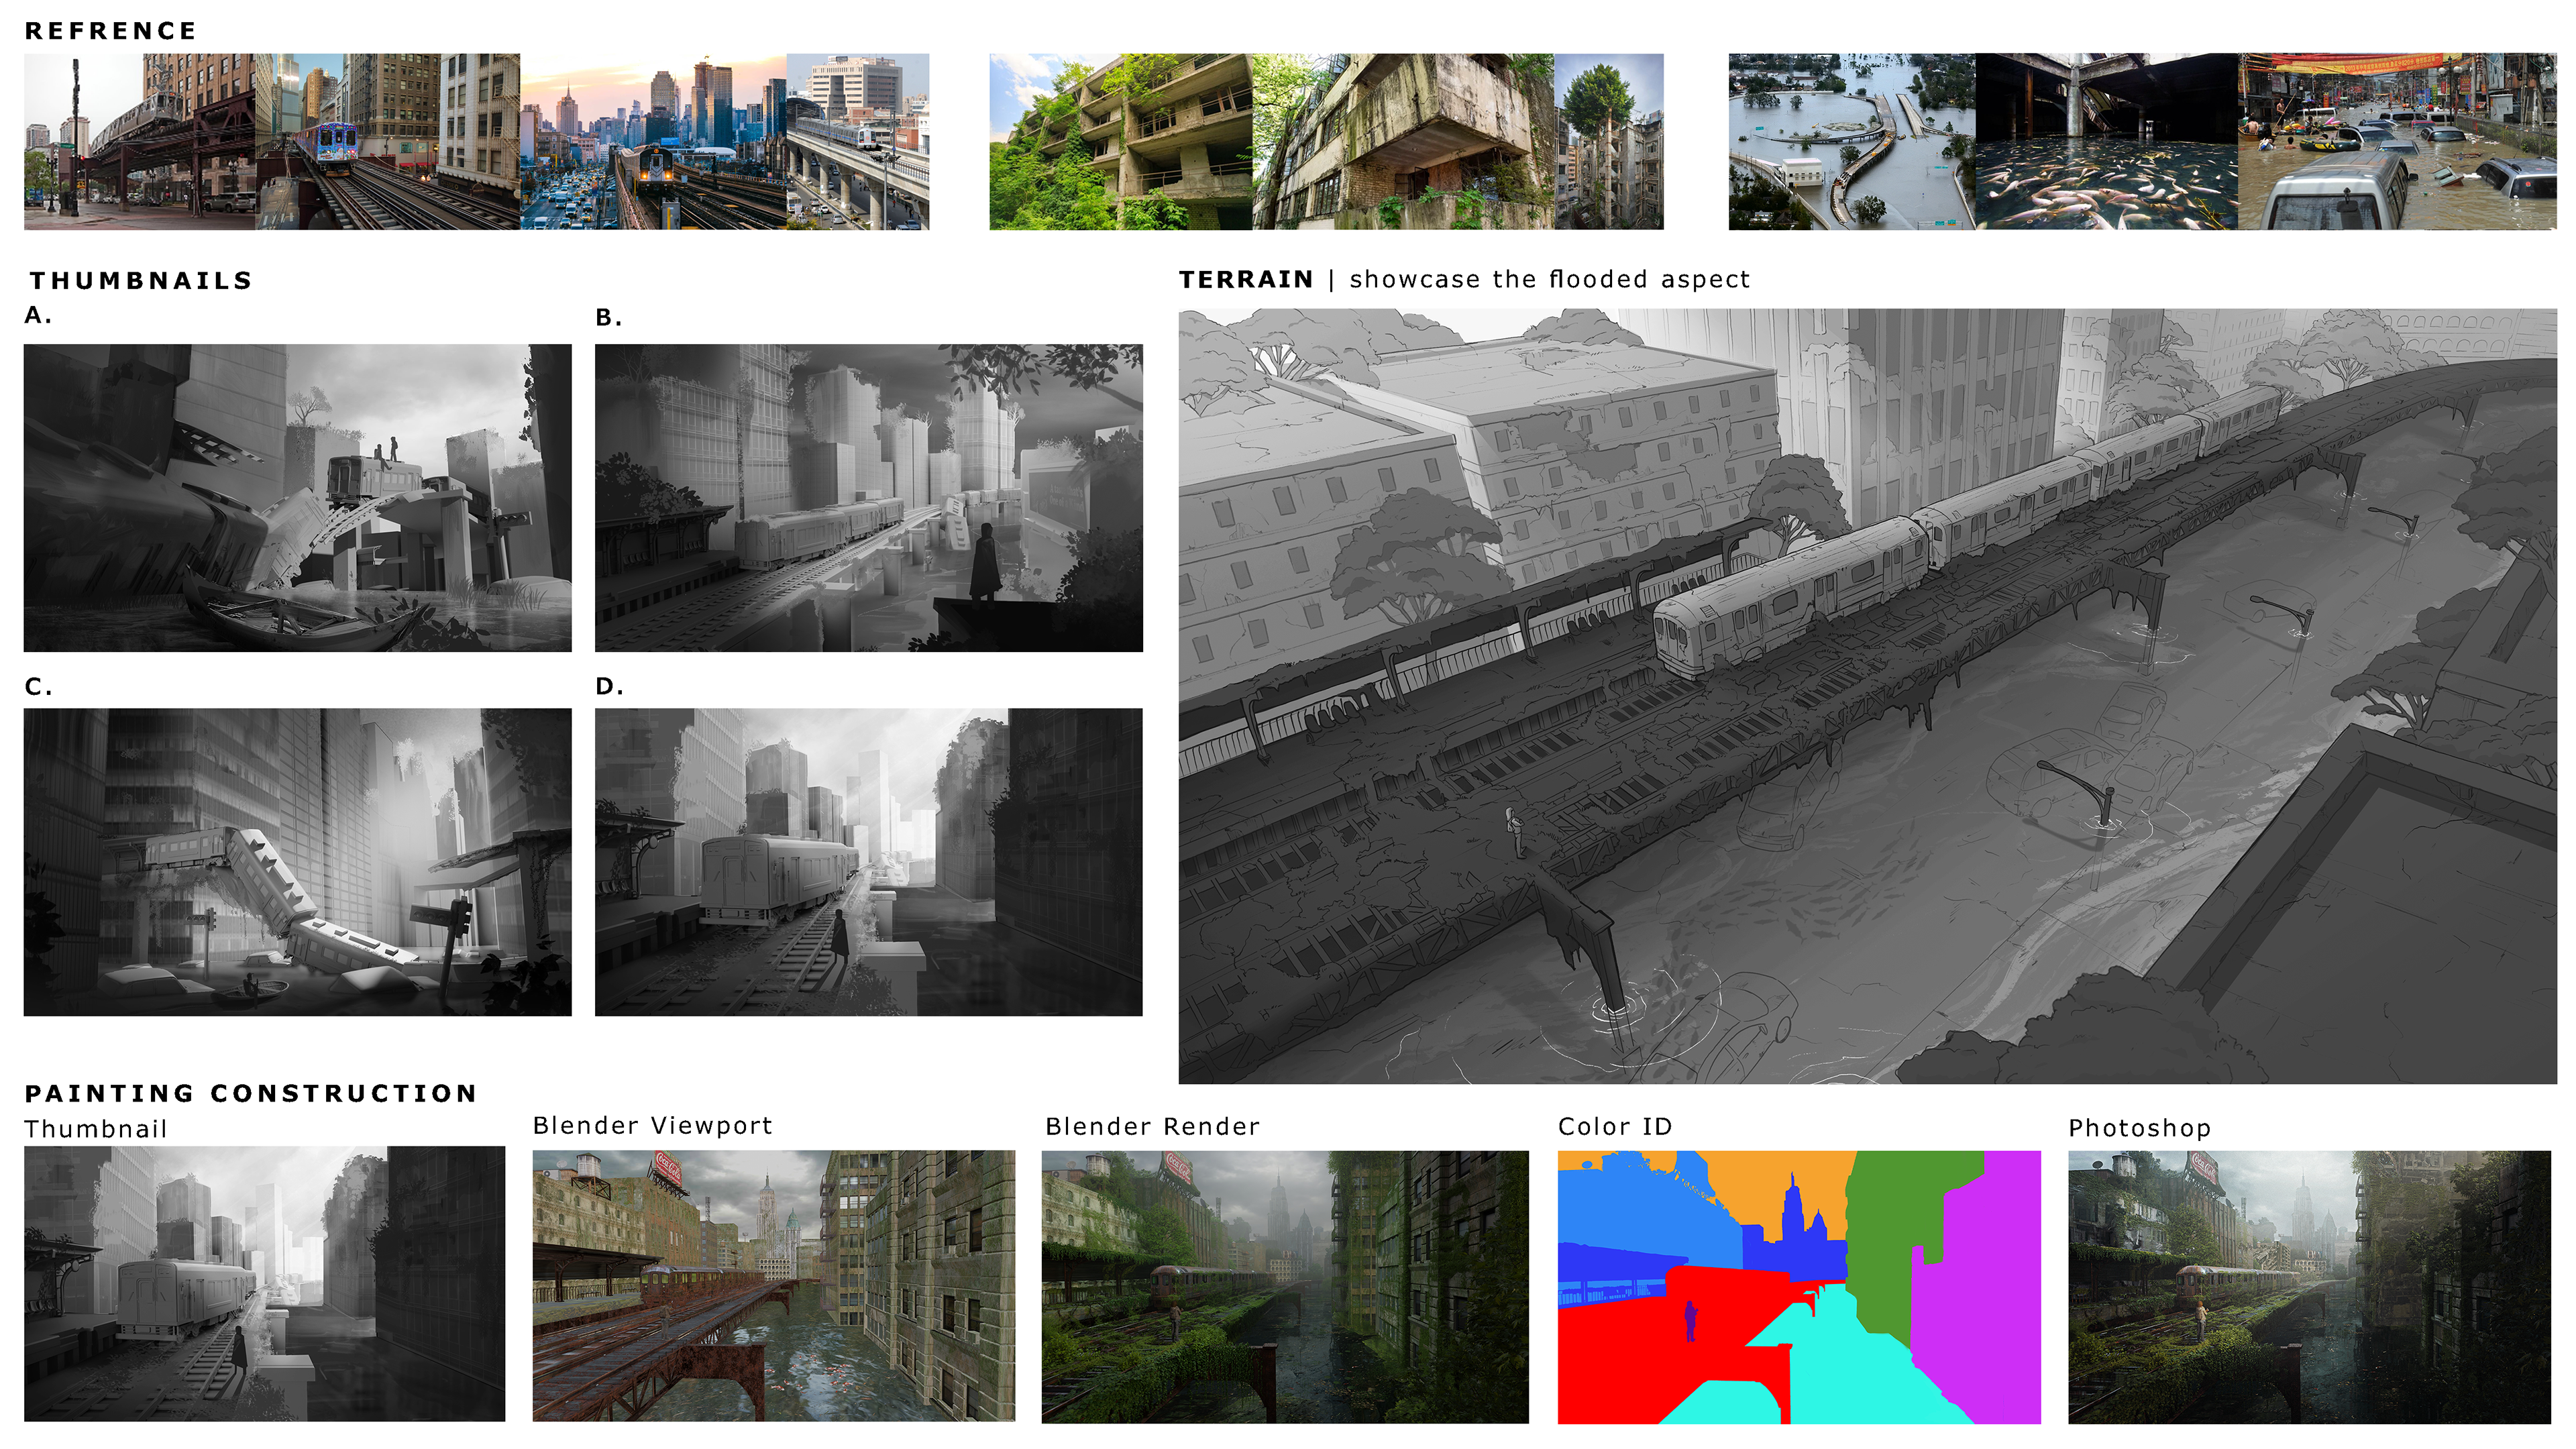Open the koi fish flooded interior photo
2576x1449 pixels.
click(2107, 142)
